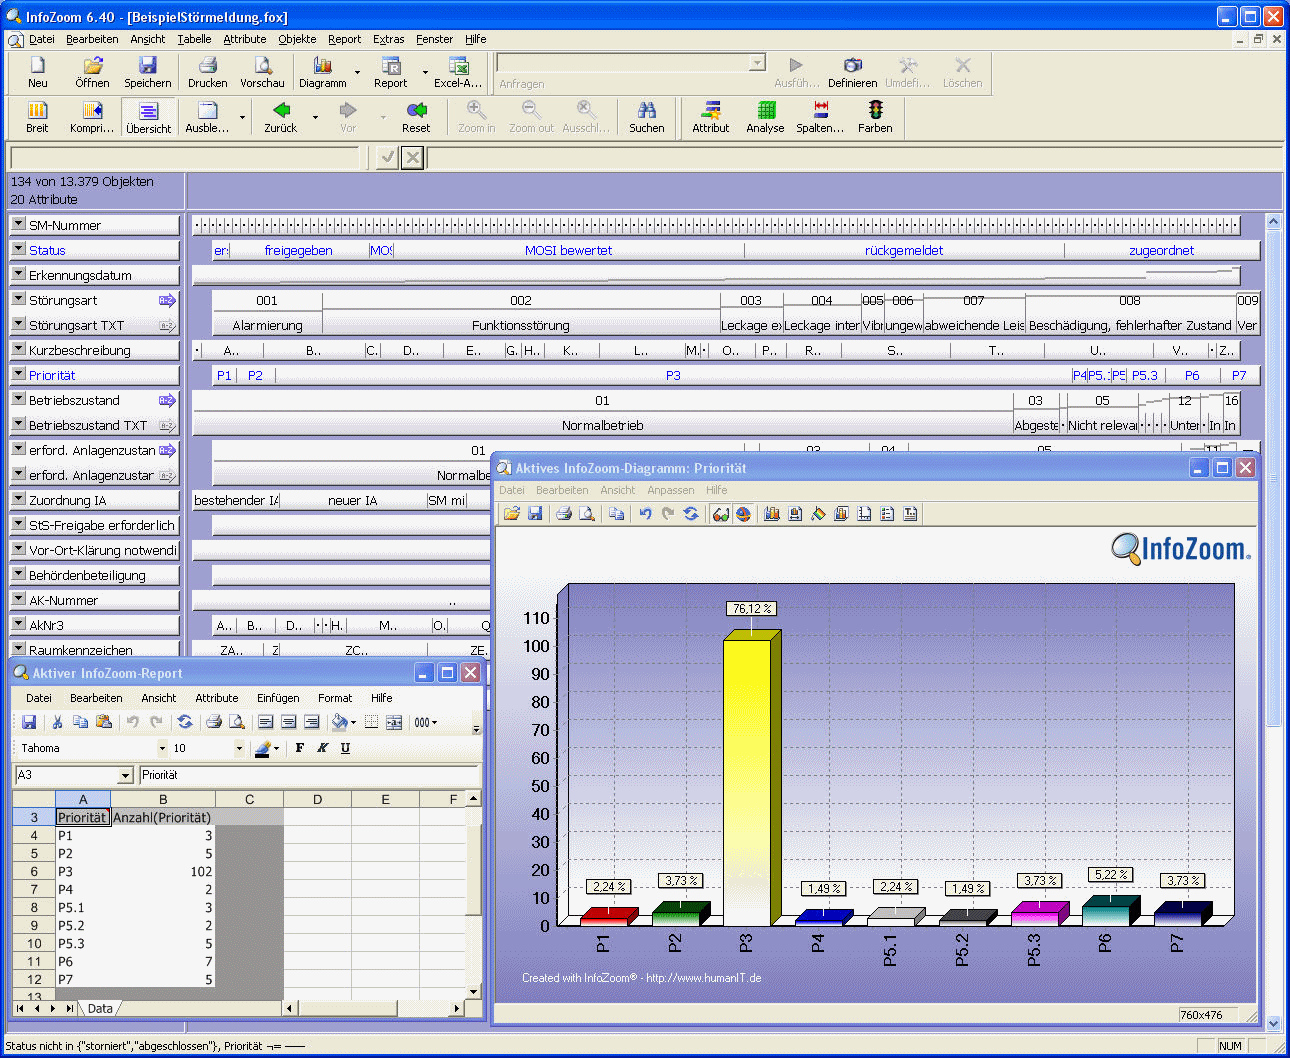Image resolution: width=1290 pixels, height=1058 pixels.
Task: Toggle bold F formatting in report window
Action: point(300,748)
